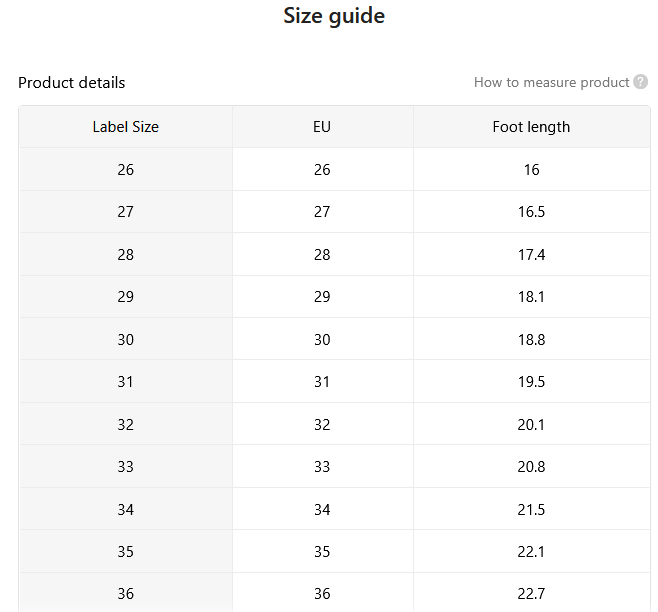Select the Label Size column header

coord(125,127)
